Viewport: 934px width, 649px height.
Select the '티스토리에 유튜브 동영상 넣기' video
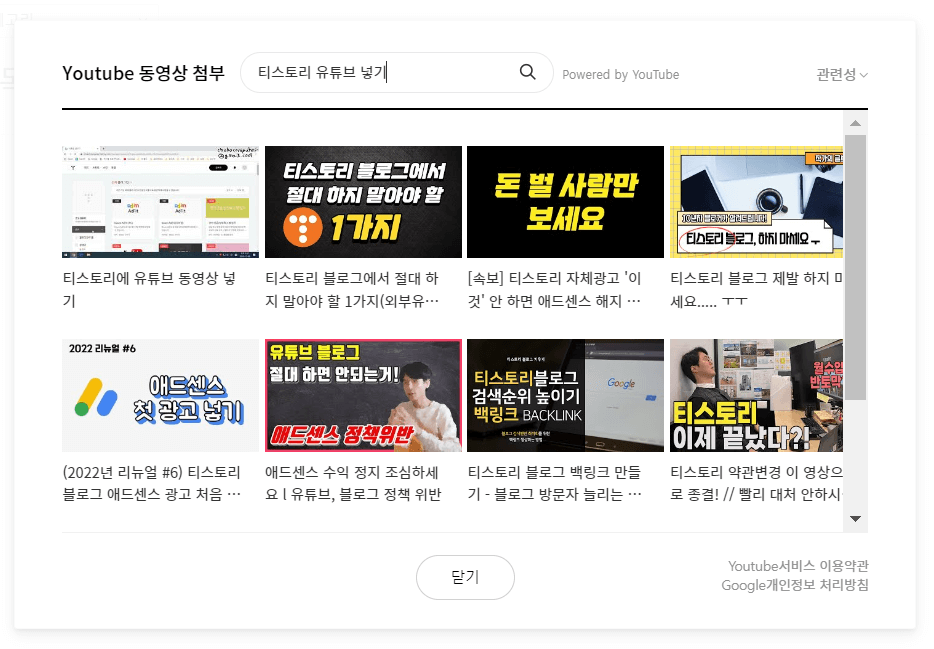tap(160, 200)
